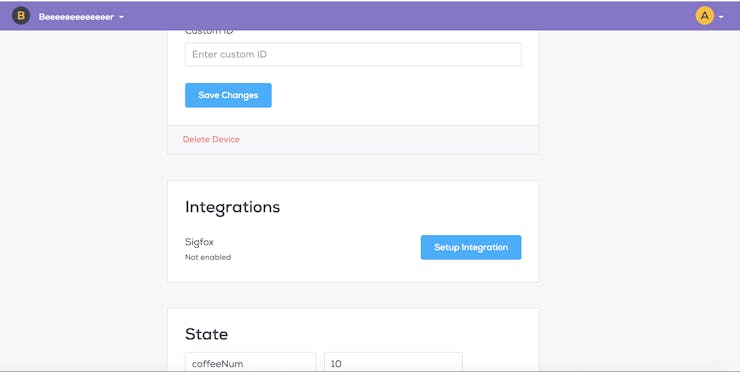Click the partially hidden Custom ID label
740x372 pixels.
[209, 32]
